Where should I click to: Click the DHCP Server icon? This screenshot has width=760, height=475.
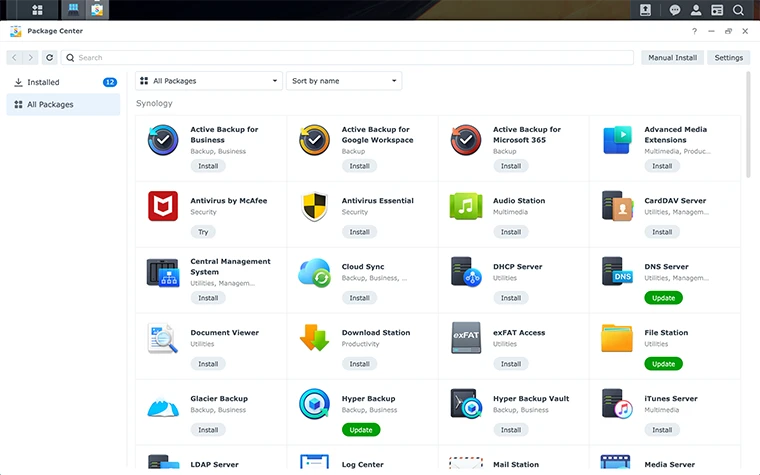click(466, 272)
